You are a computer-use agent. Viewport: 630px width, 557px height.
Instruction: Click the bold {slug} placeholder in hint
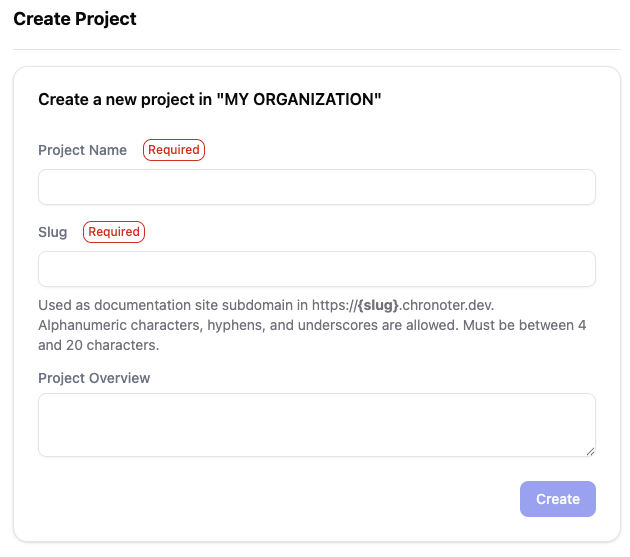pyautogui.click(x=378, y=305)
